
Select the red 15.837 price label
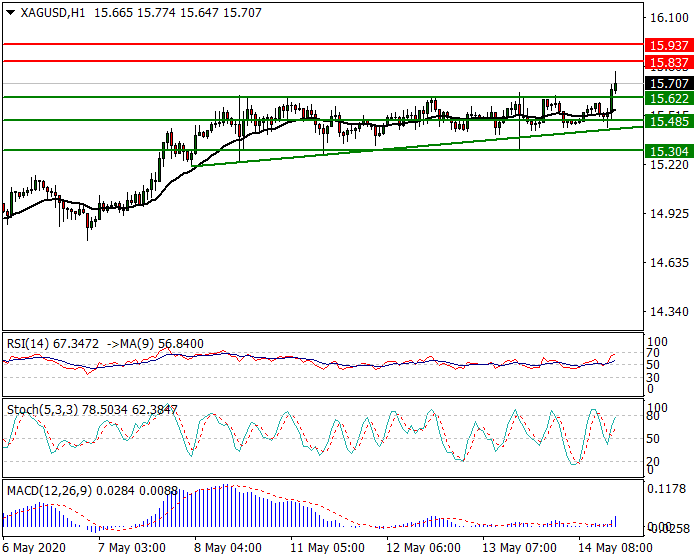tap(669, 62)
